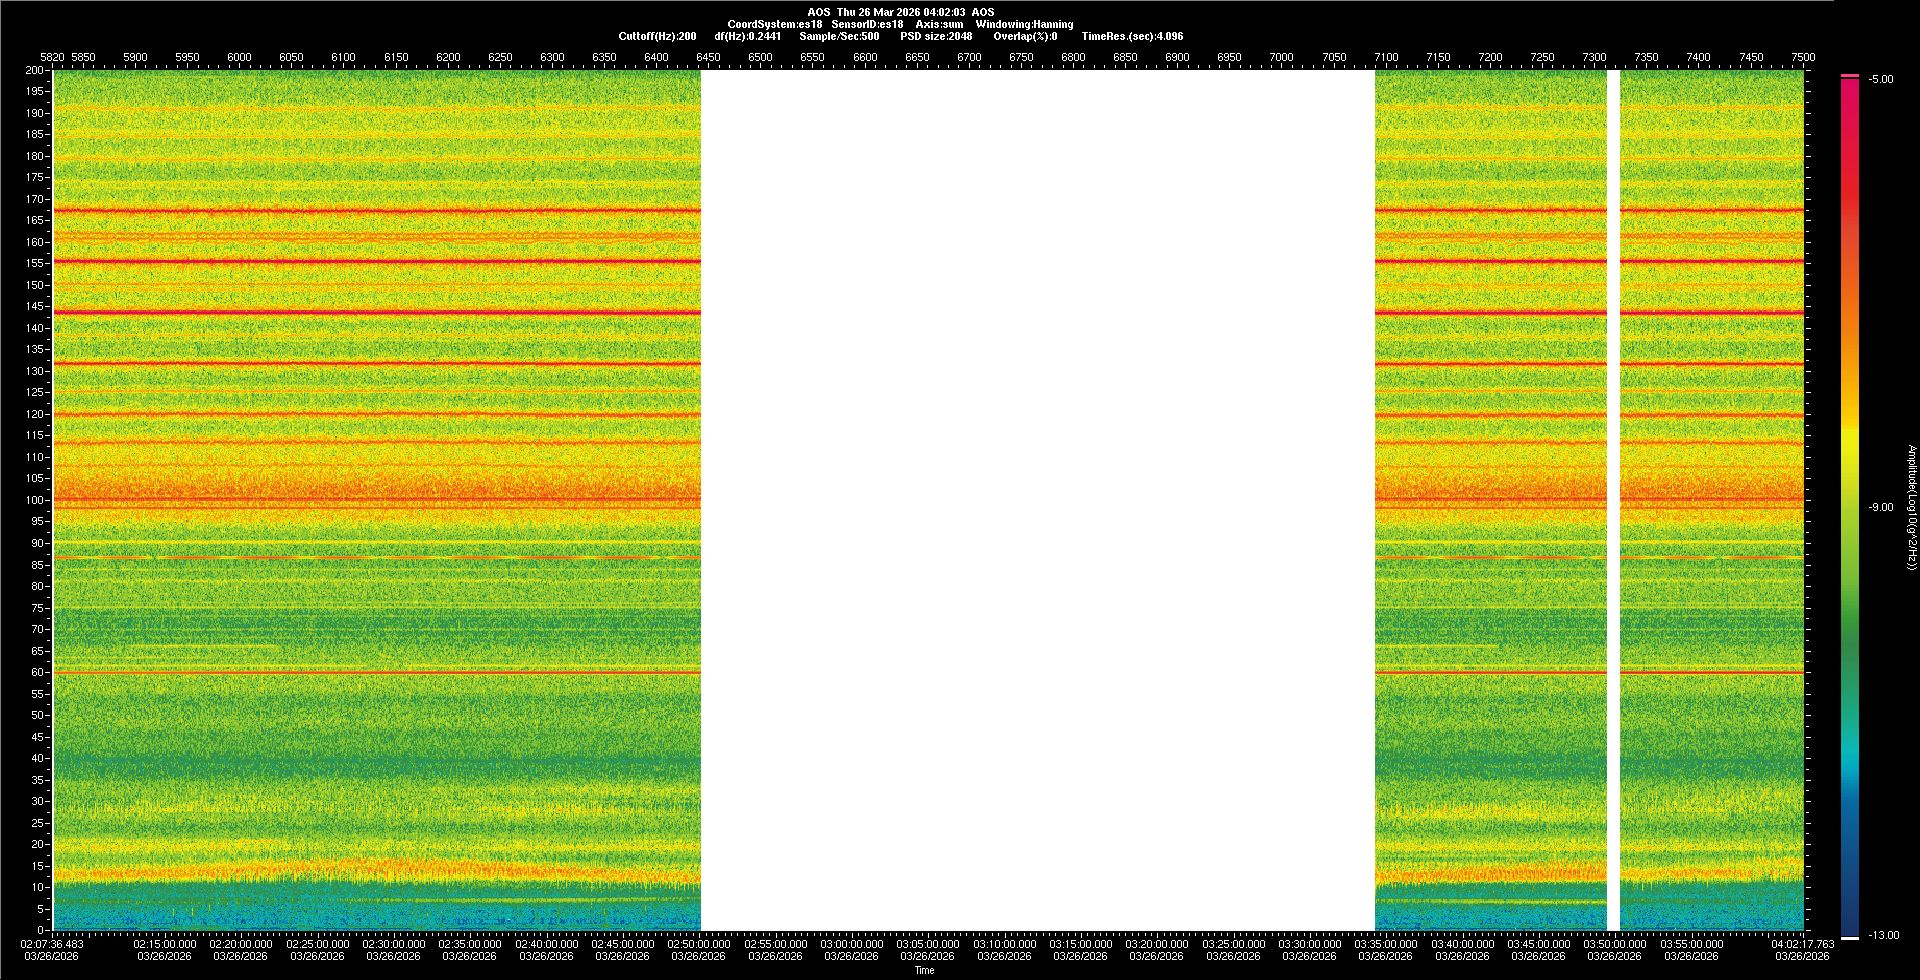Click the 6450 tick on the top axis
This screenshot has height=980, width=1920.
[708, 57]
